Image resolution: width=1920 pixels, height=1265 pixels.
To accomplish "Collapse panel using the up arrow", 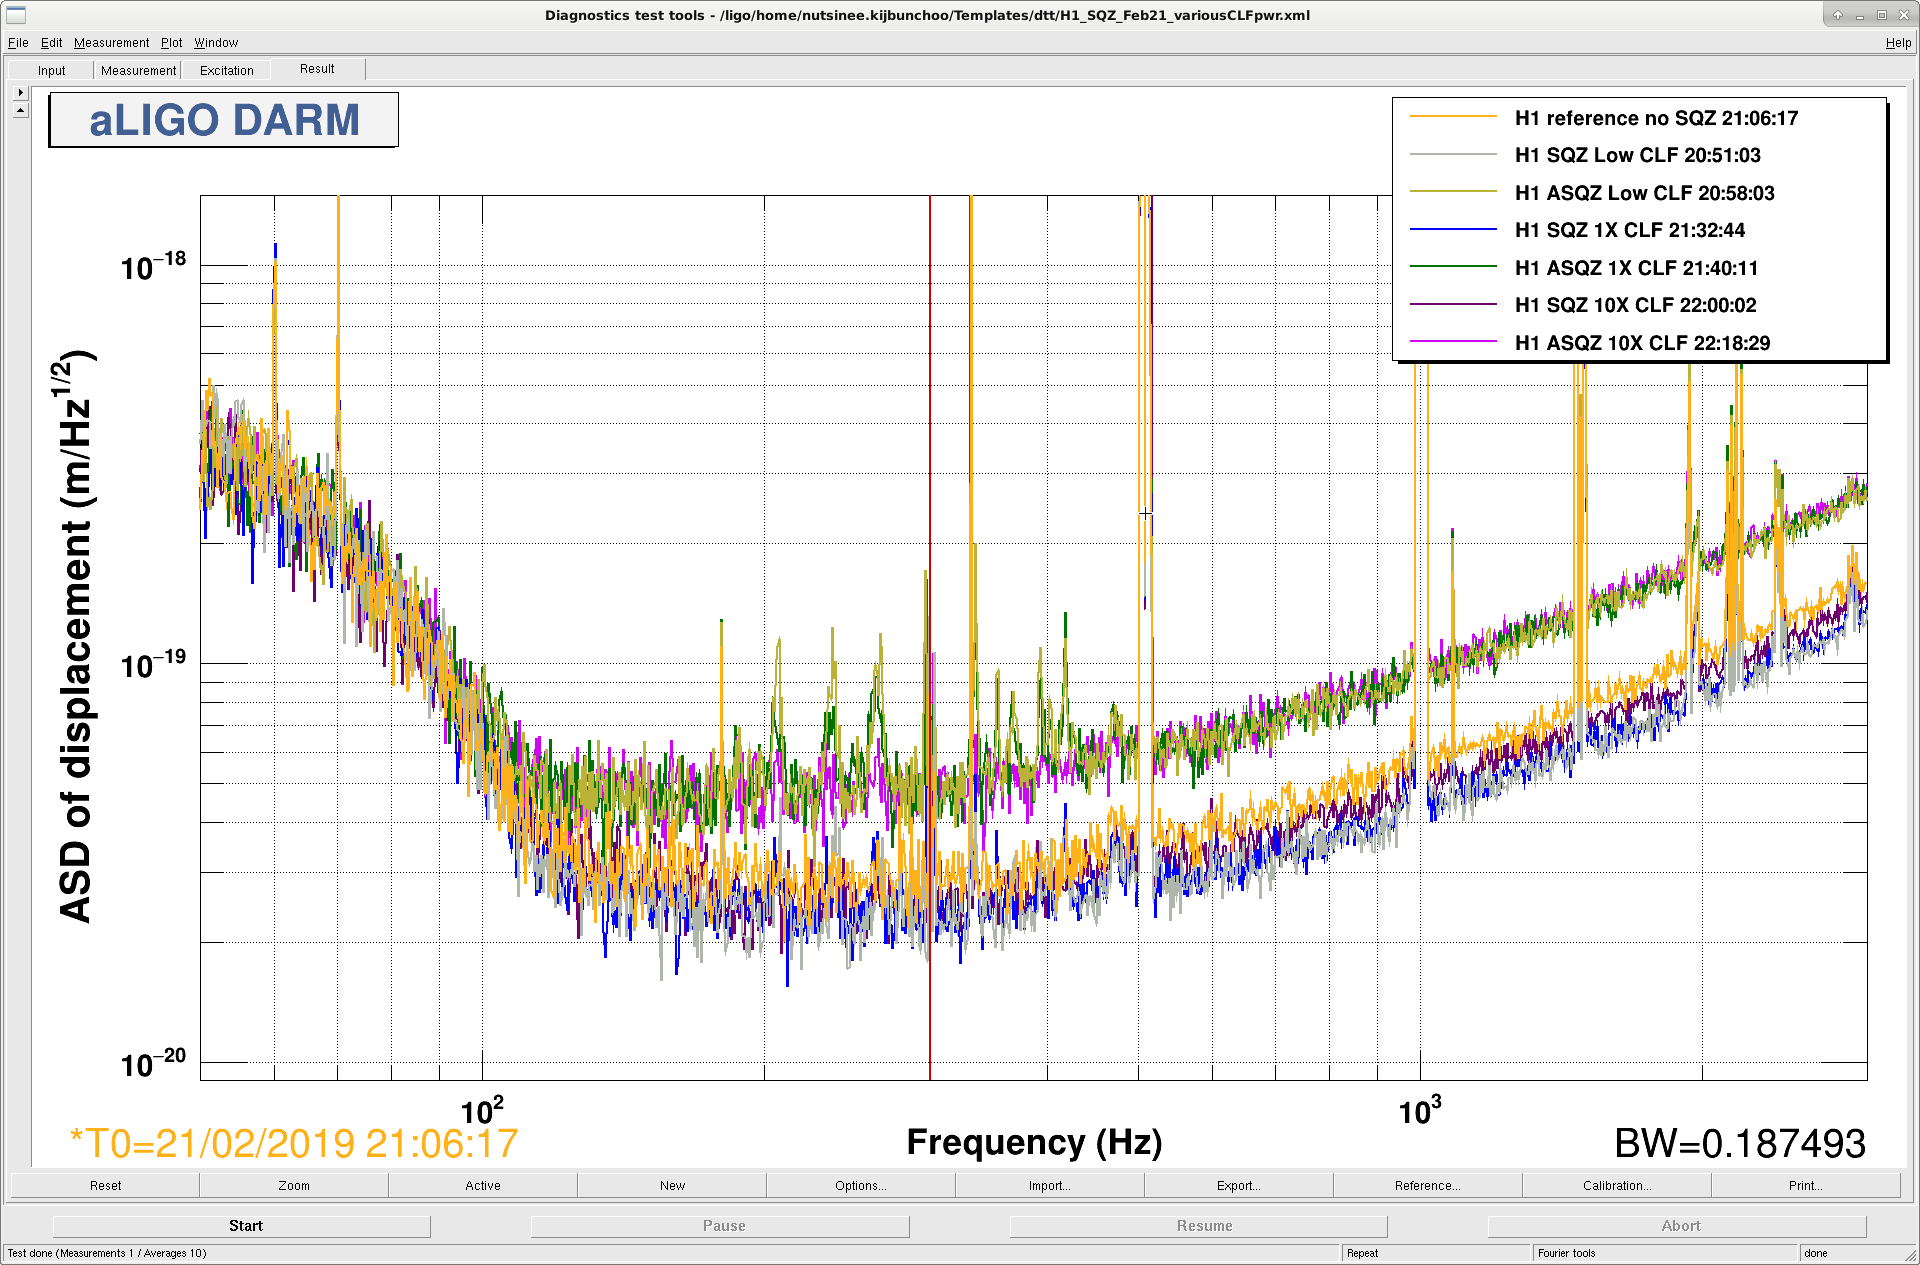I will coord(20,110).
